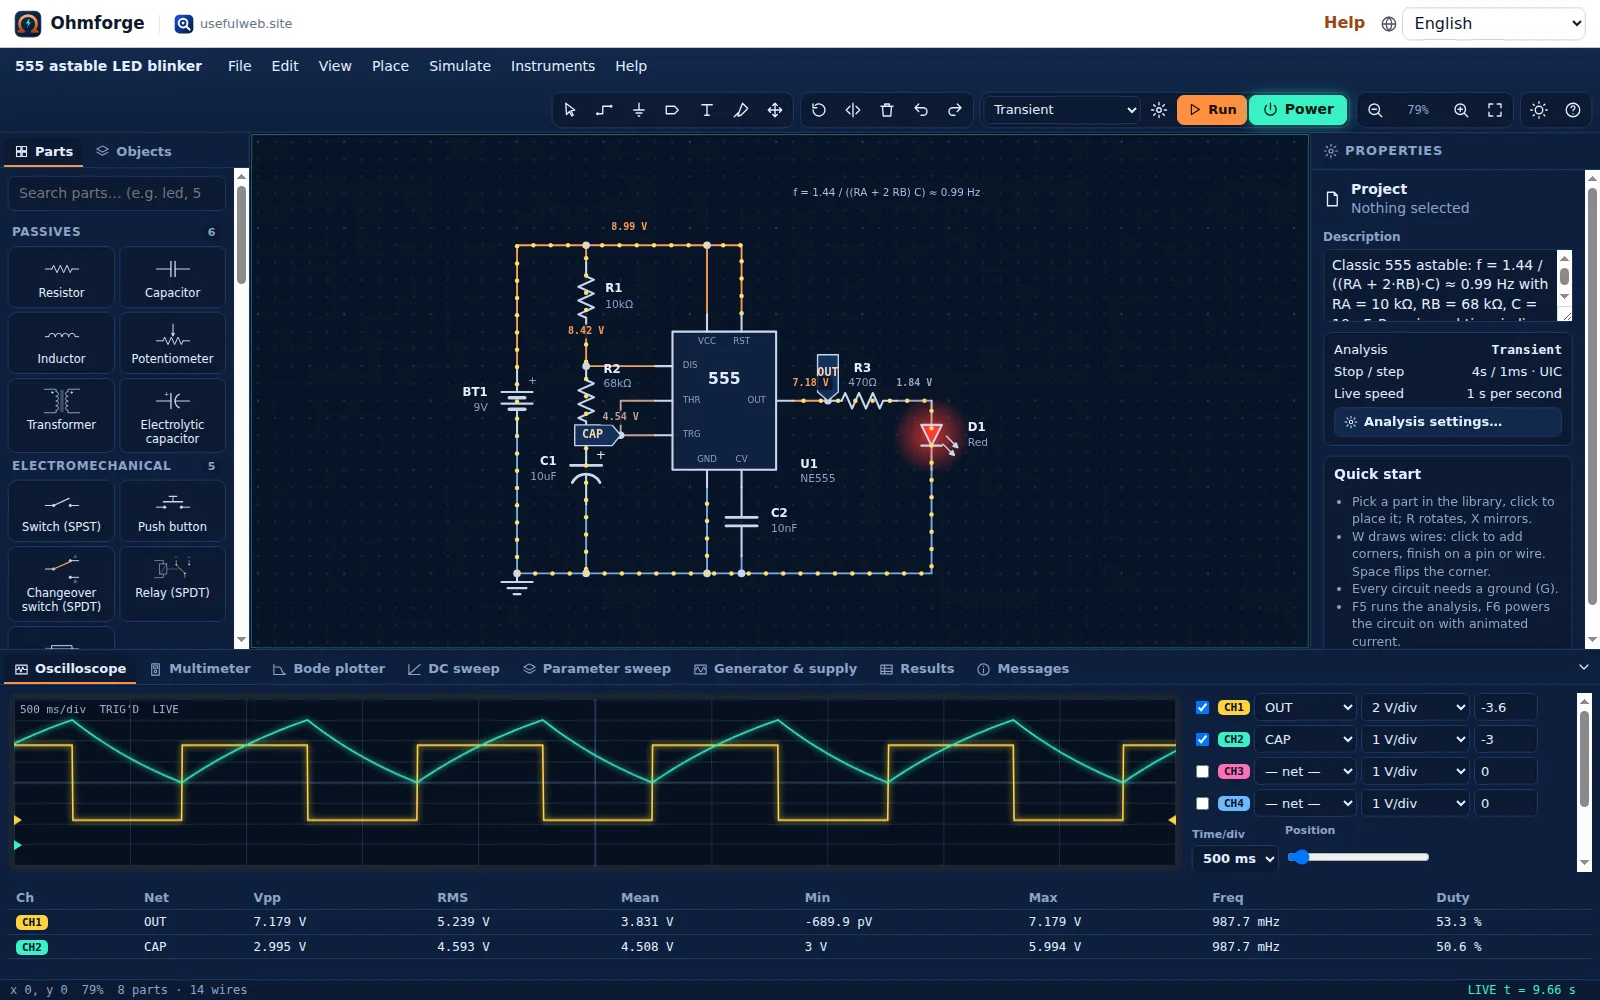Select the pan/move tool
The image size is (1600, 1000).
pos(774,110)
